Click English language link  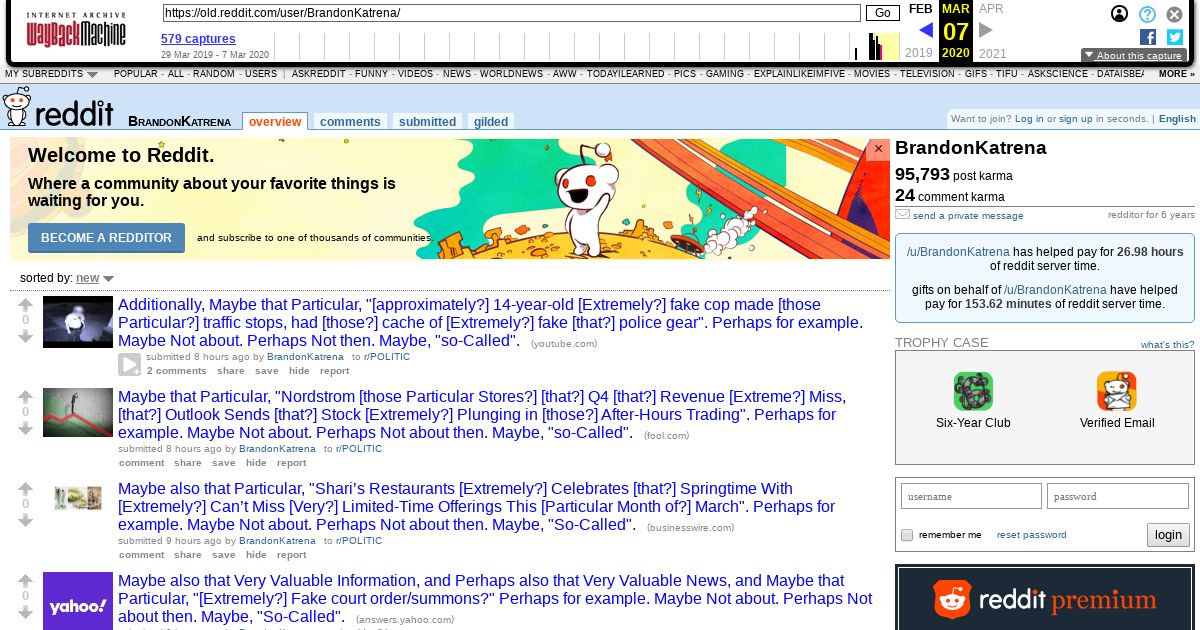[1177, 119]
